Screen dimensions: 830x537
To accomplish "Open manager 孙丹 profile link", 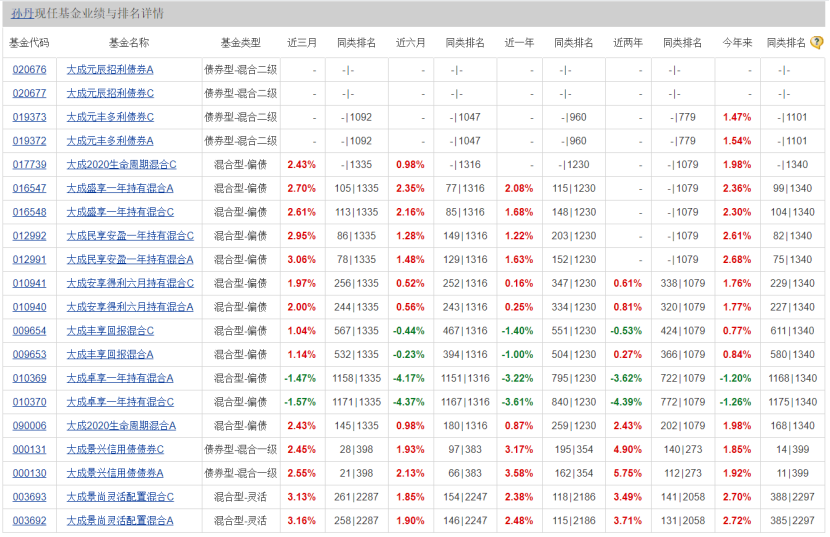I will (23, 14).
